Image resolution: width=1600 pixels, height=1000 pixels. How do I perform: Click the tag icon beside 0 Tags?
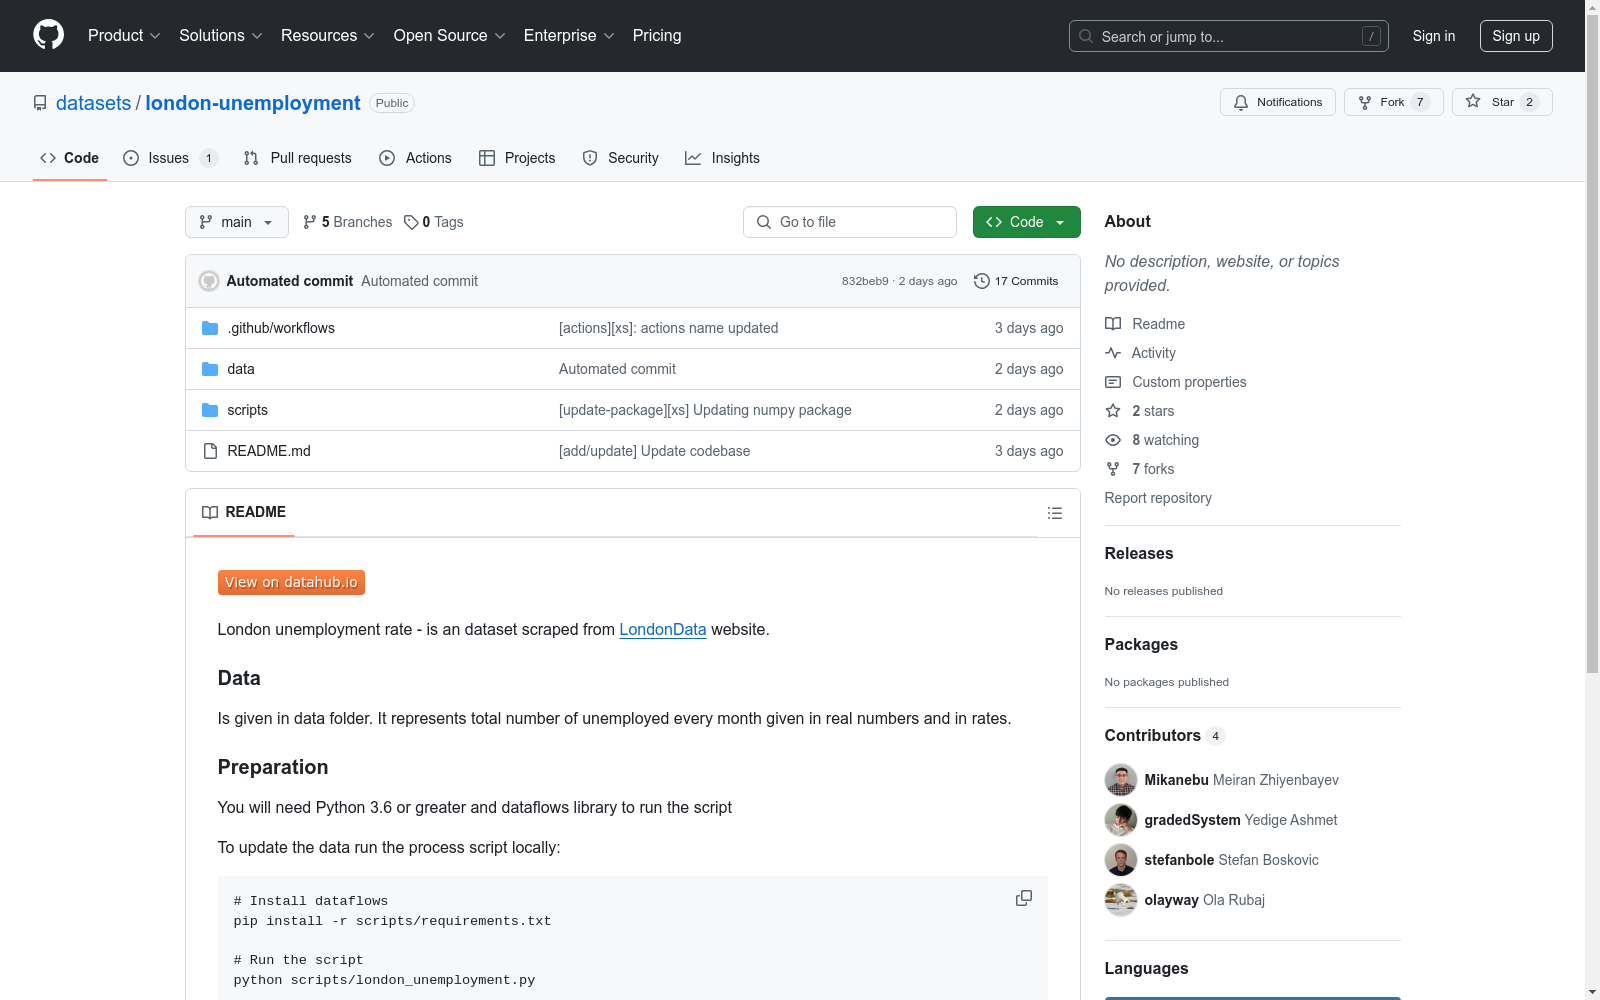coord(411,222)
